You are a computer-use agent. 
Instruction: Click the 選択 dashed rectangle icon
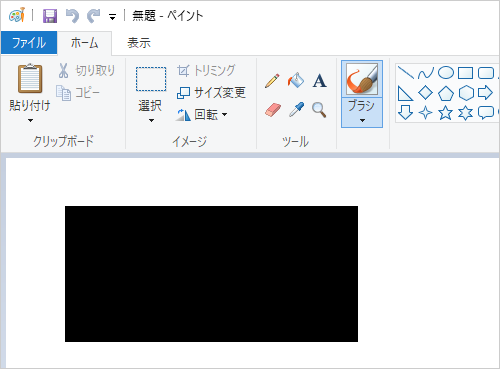point(151,79)
